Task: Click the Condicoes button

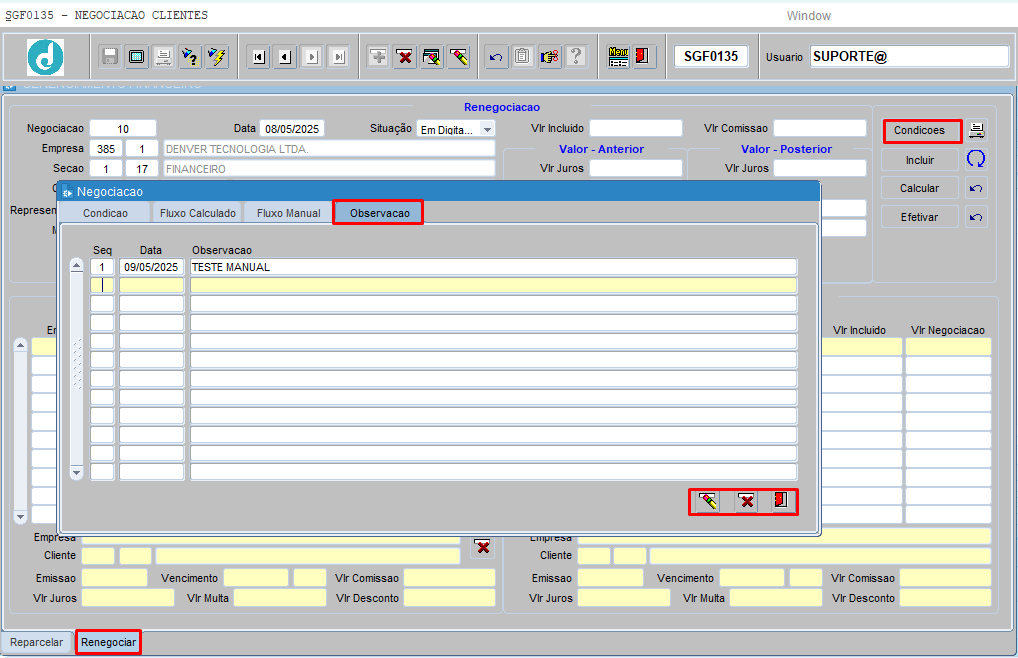Action: tap(919, 130)
